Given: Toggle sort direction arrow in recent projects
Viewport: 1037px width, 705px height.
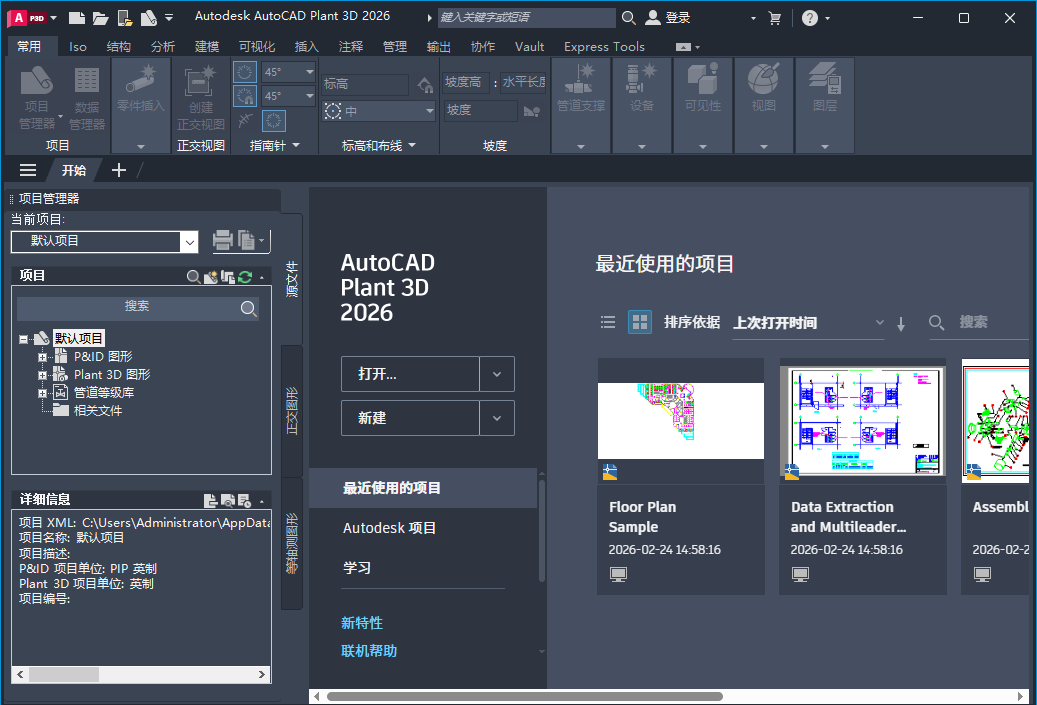Looking at the screenshot, I should click(x=901, y=323).
